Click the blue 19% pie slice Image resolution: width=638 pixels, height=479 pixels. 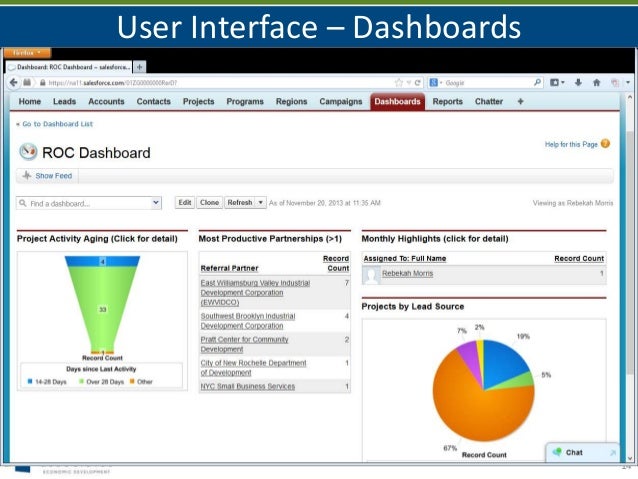tap(503, 360)
